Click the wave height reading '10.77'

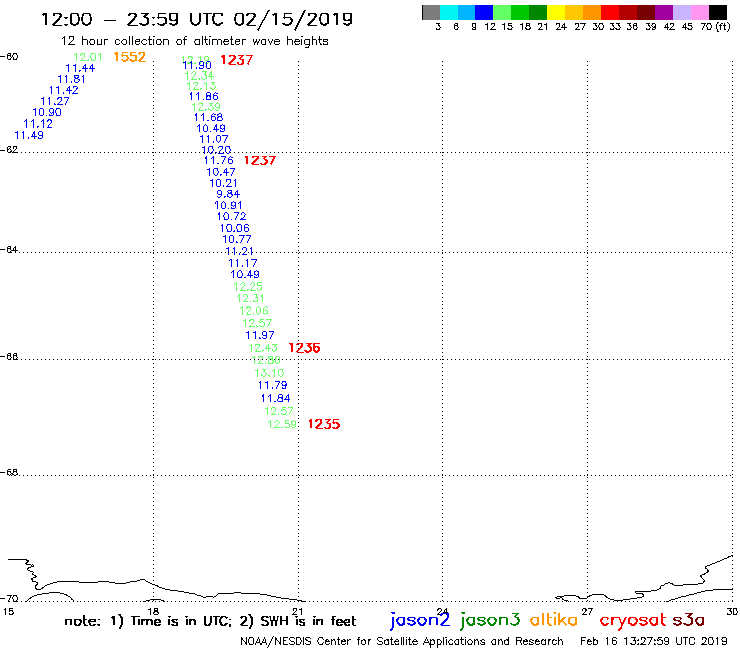(237, 239)
